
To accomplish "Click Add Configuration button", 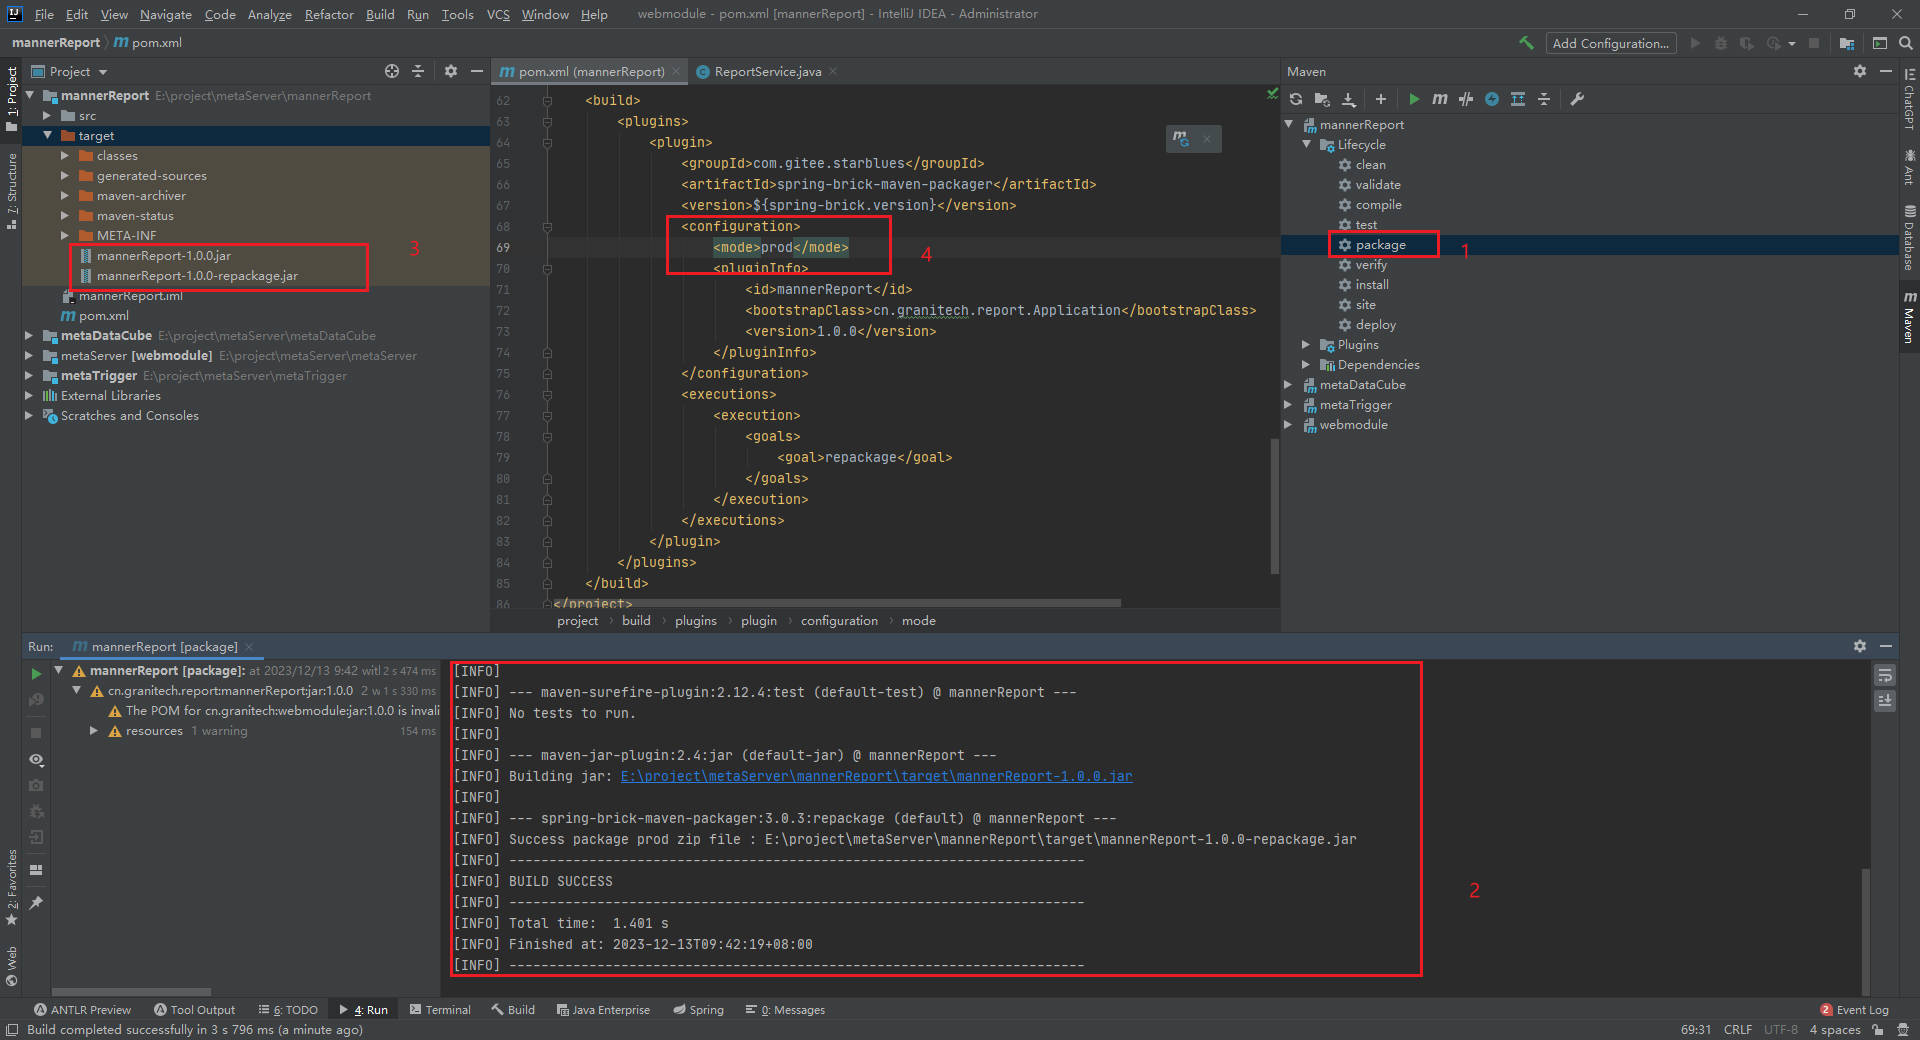I will click(1610, 43).
